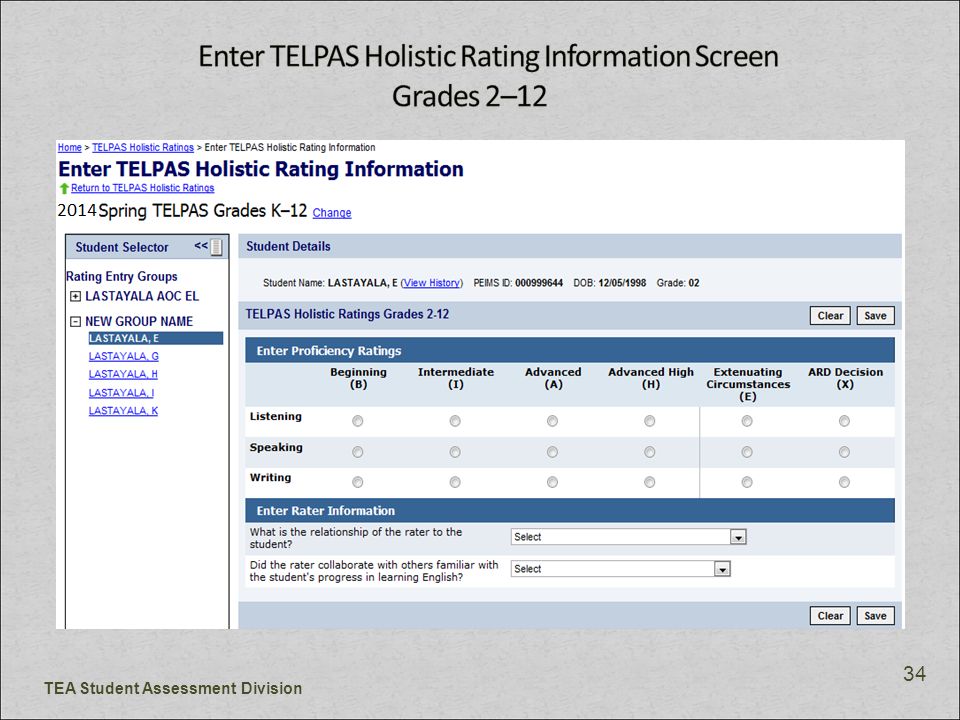Viewport: 960px width, 720px height.
Task: Click the Student Selector panel title
Action: 122,247
